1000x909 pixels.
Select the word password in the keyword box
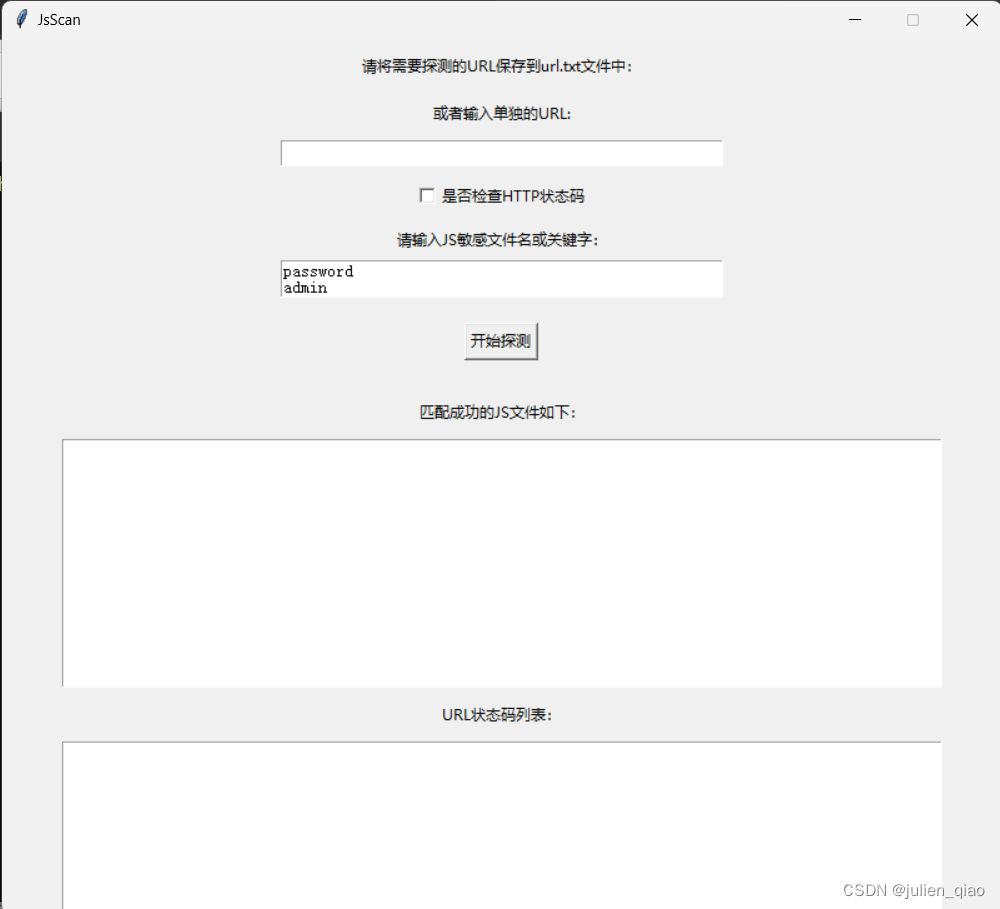(x=318, y=271)
